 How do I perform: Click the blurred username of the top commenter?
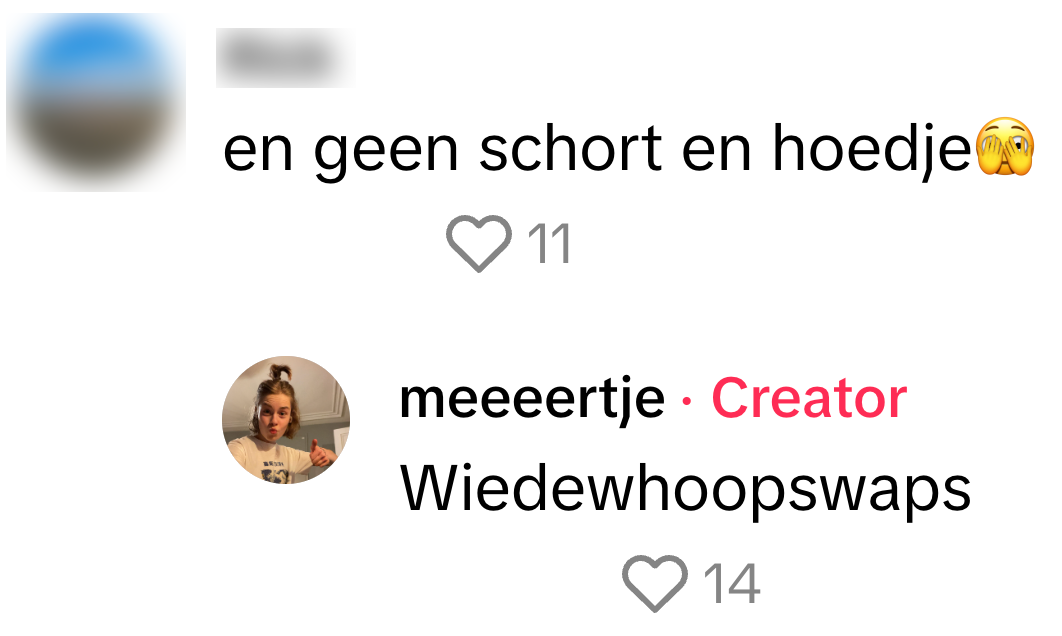pos(284,58)
